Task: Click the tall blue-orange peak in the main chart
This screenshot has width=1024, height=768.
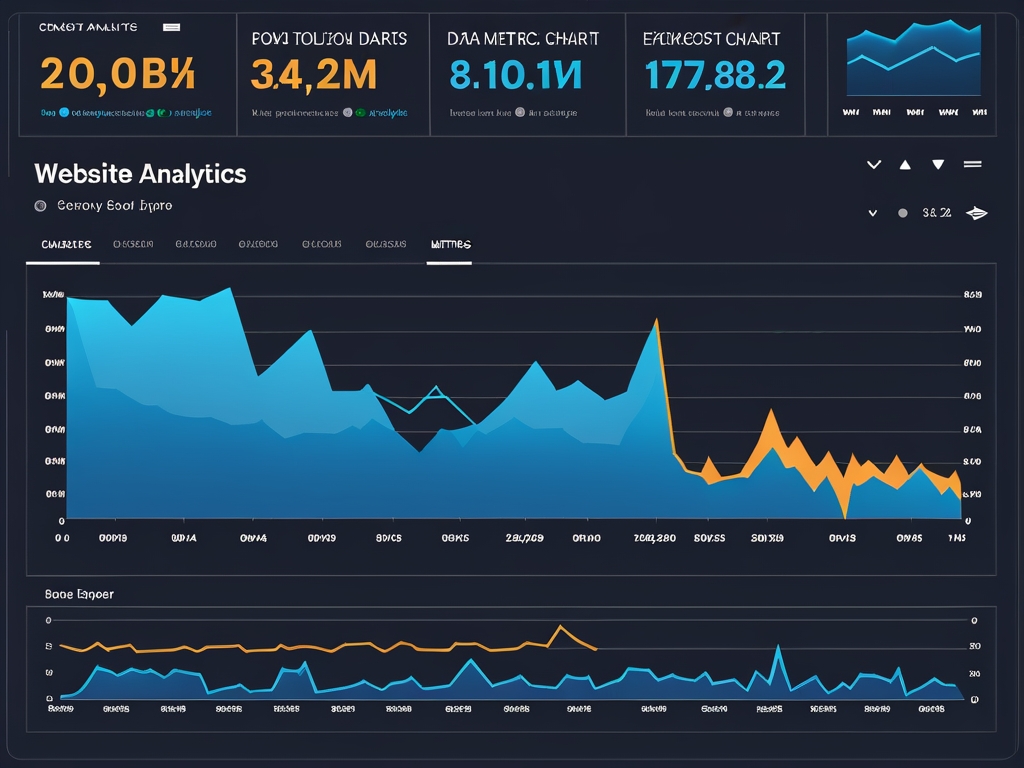Action: pos(656,321)
